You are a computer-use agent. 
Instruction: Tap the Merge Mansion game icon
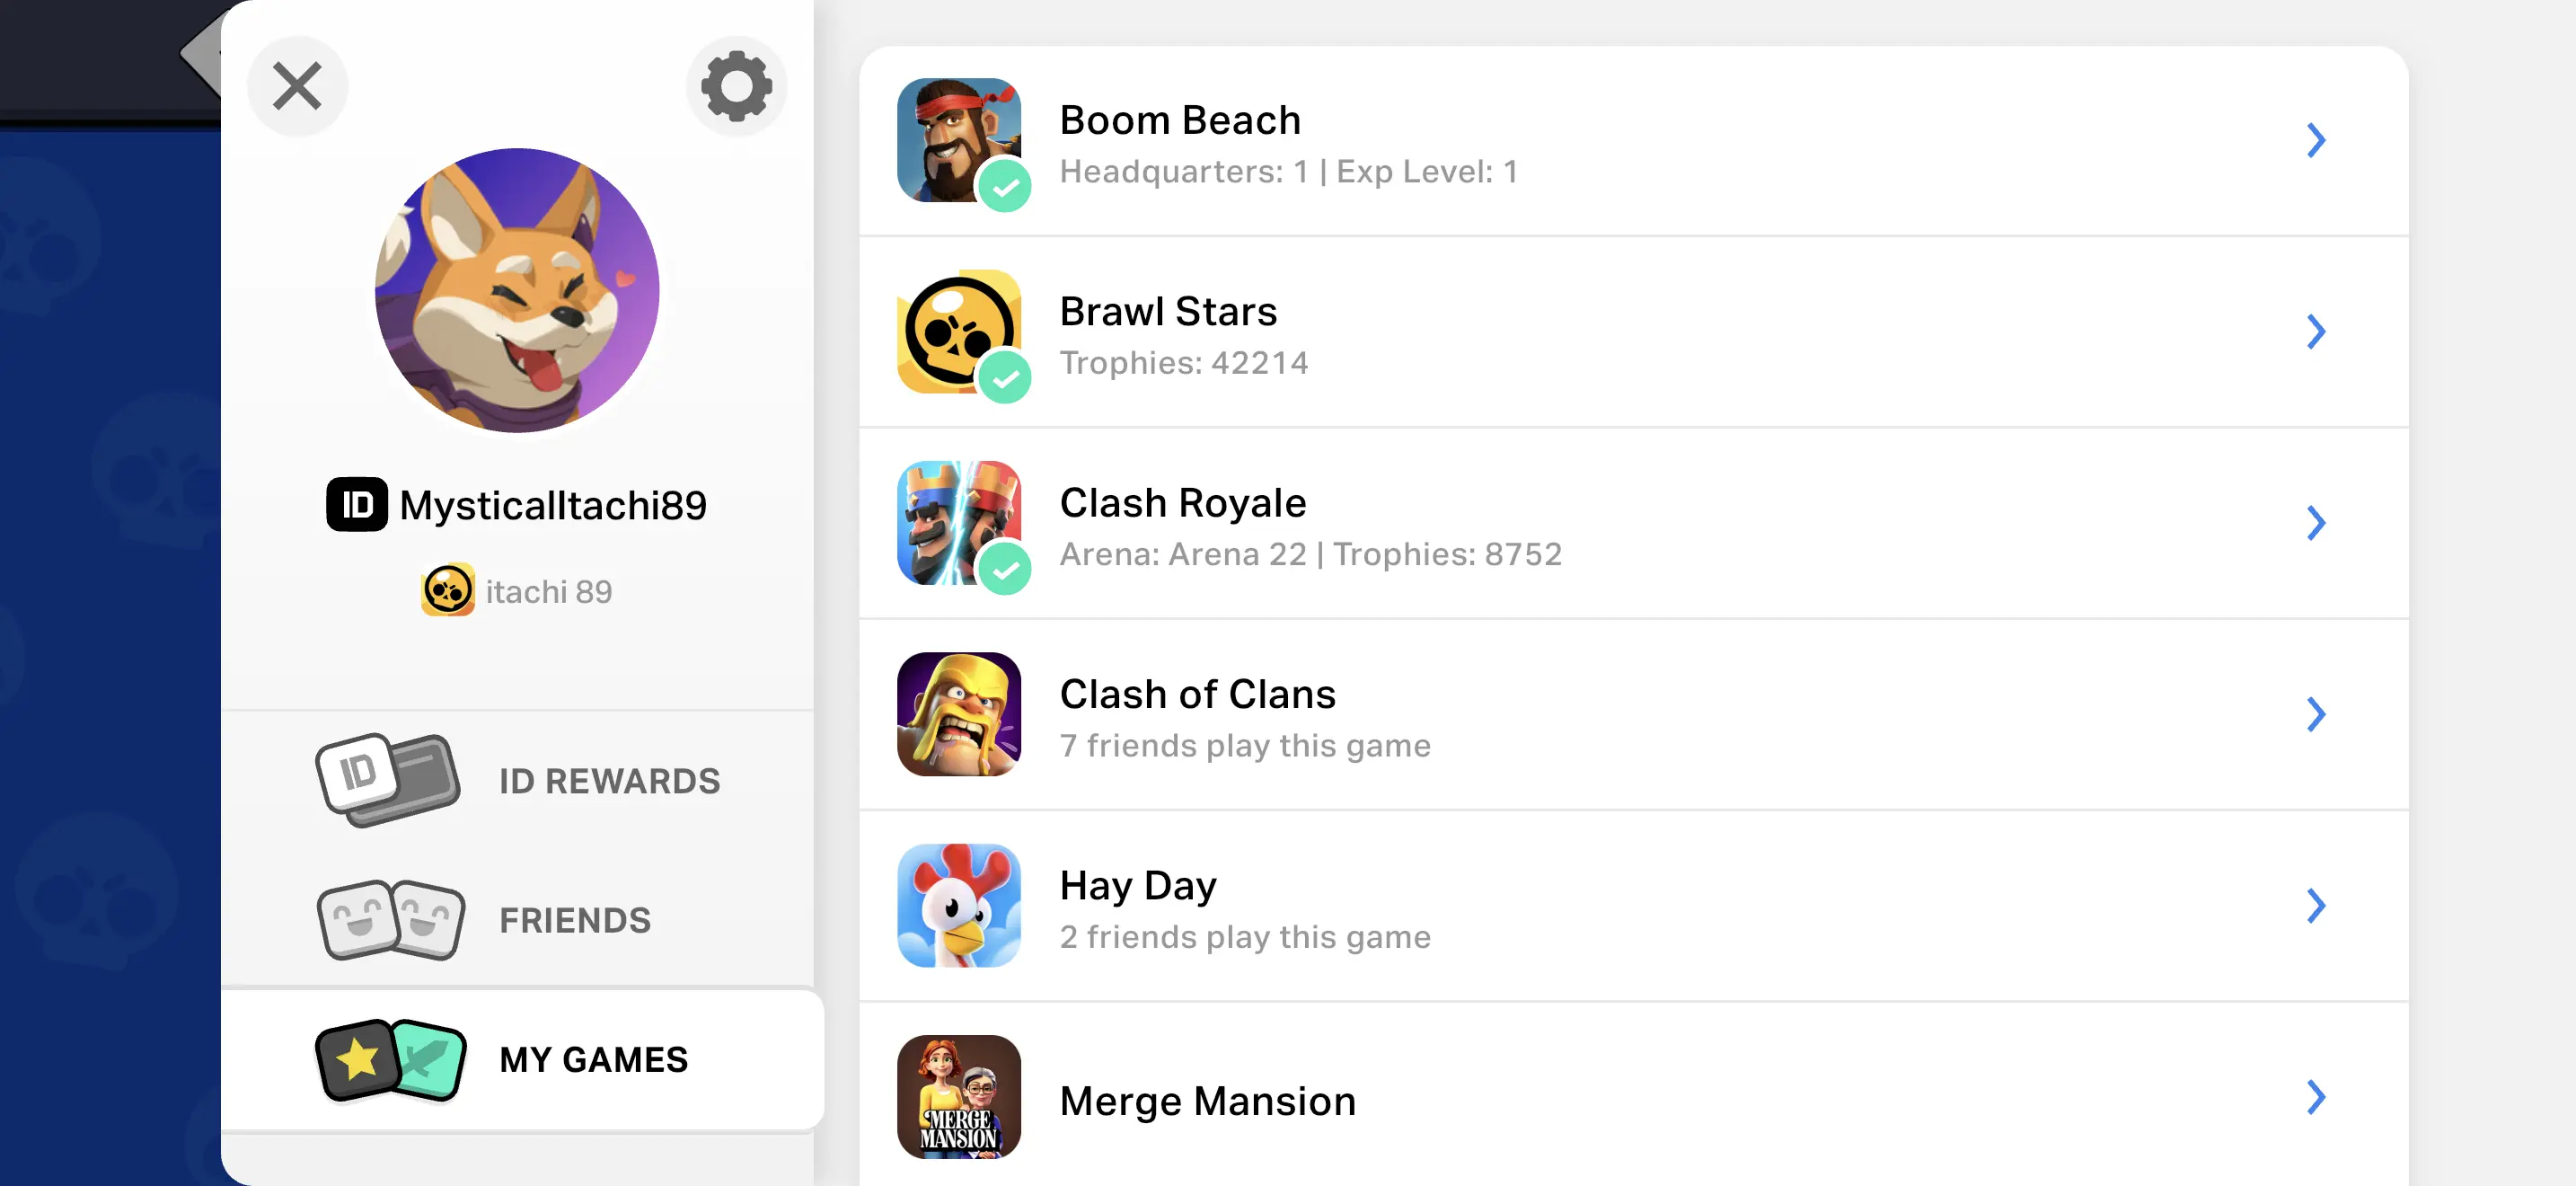coord(958,1096)
